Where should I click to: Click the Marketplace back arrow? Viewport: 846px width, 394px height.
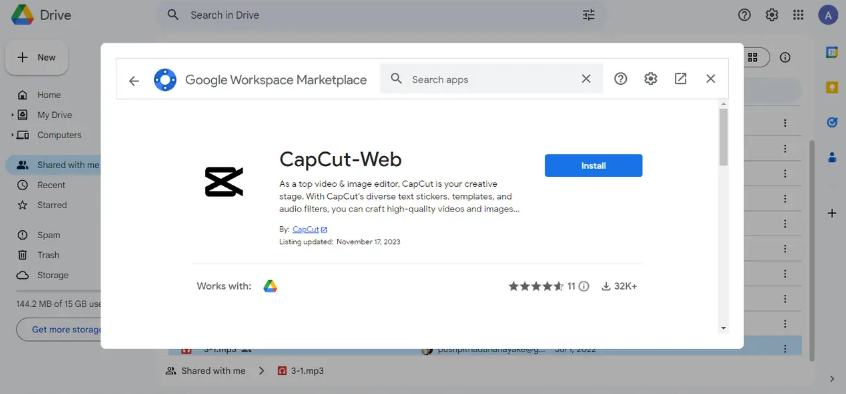click(134, 81)
